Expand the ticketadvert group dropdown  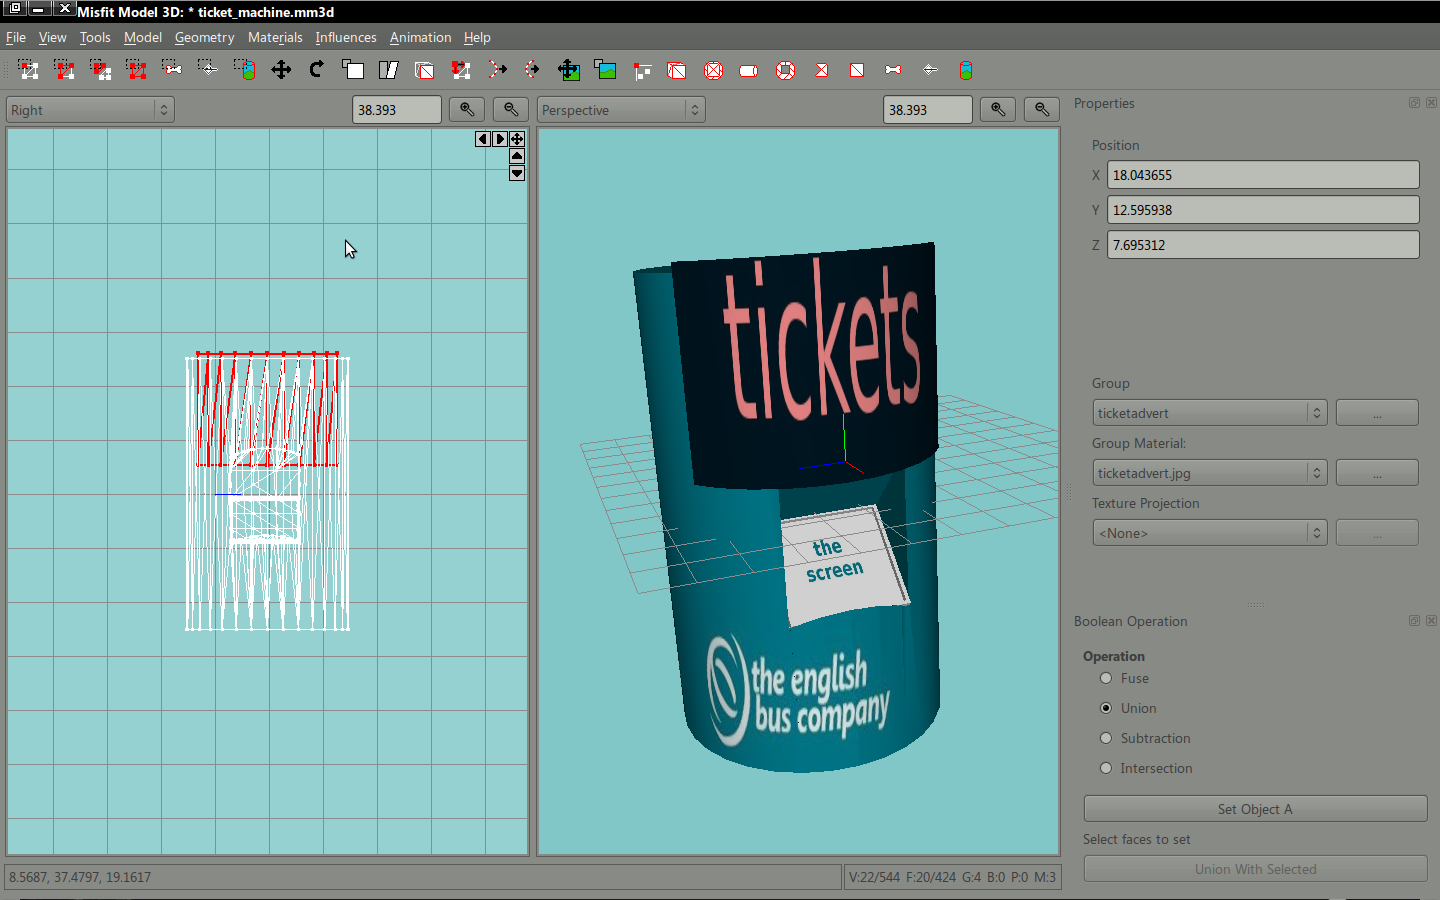[x=1209, y=413]
